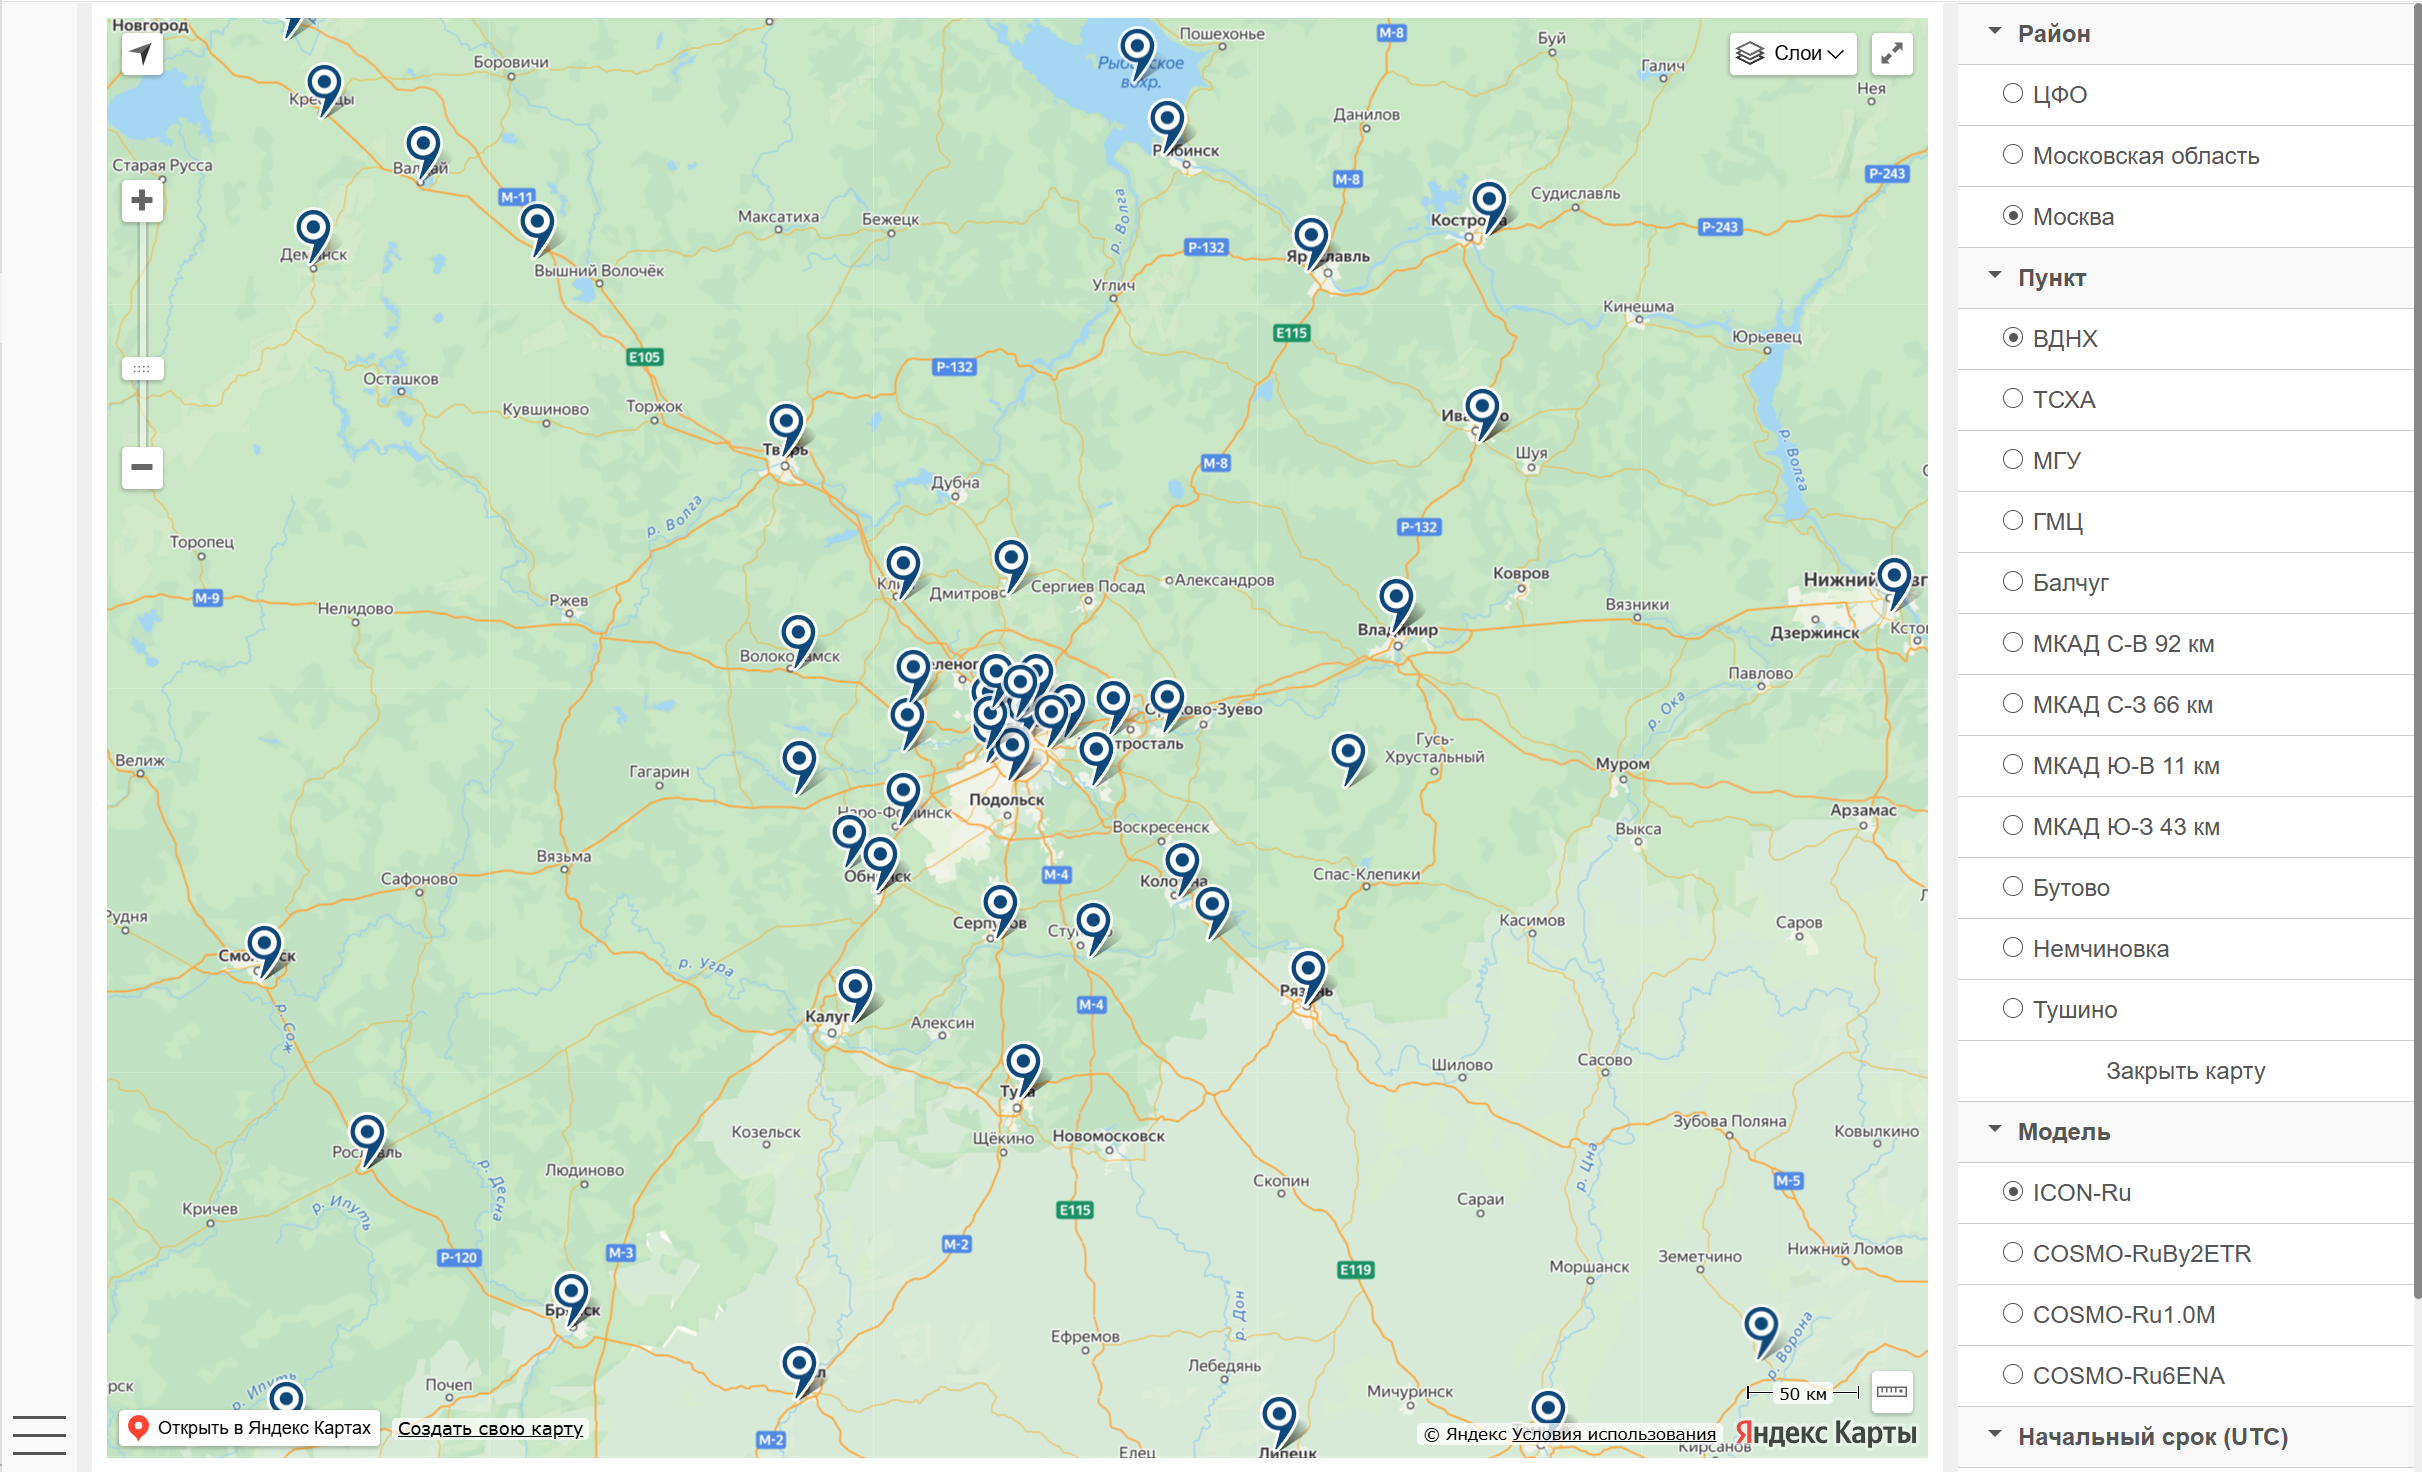This screenshot has height=1472, width=2422.
Task: Click the geolocation arrow icon on map
Action: (x=142, y=53)
